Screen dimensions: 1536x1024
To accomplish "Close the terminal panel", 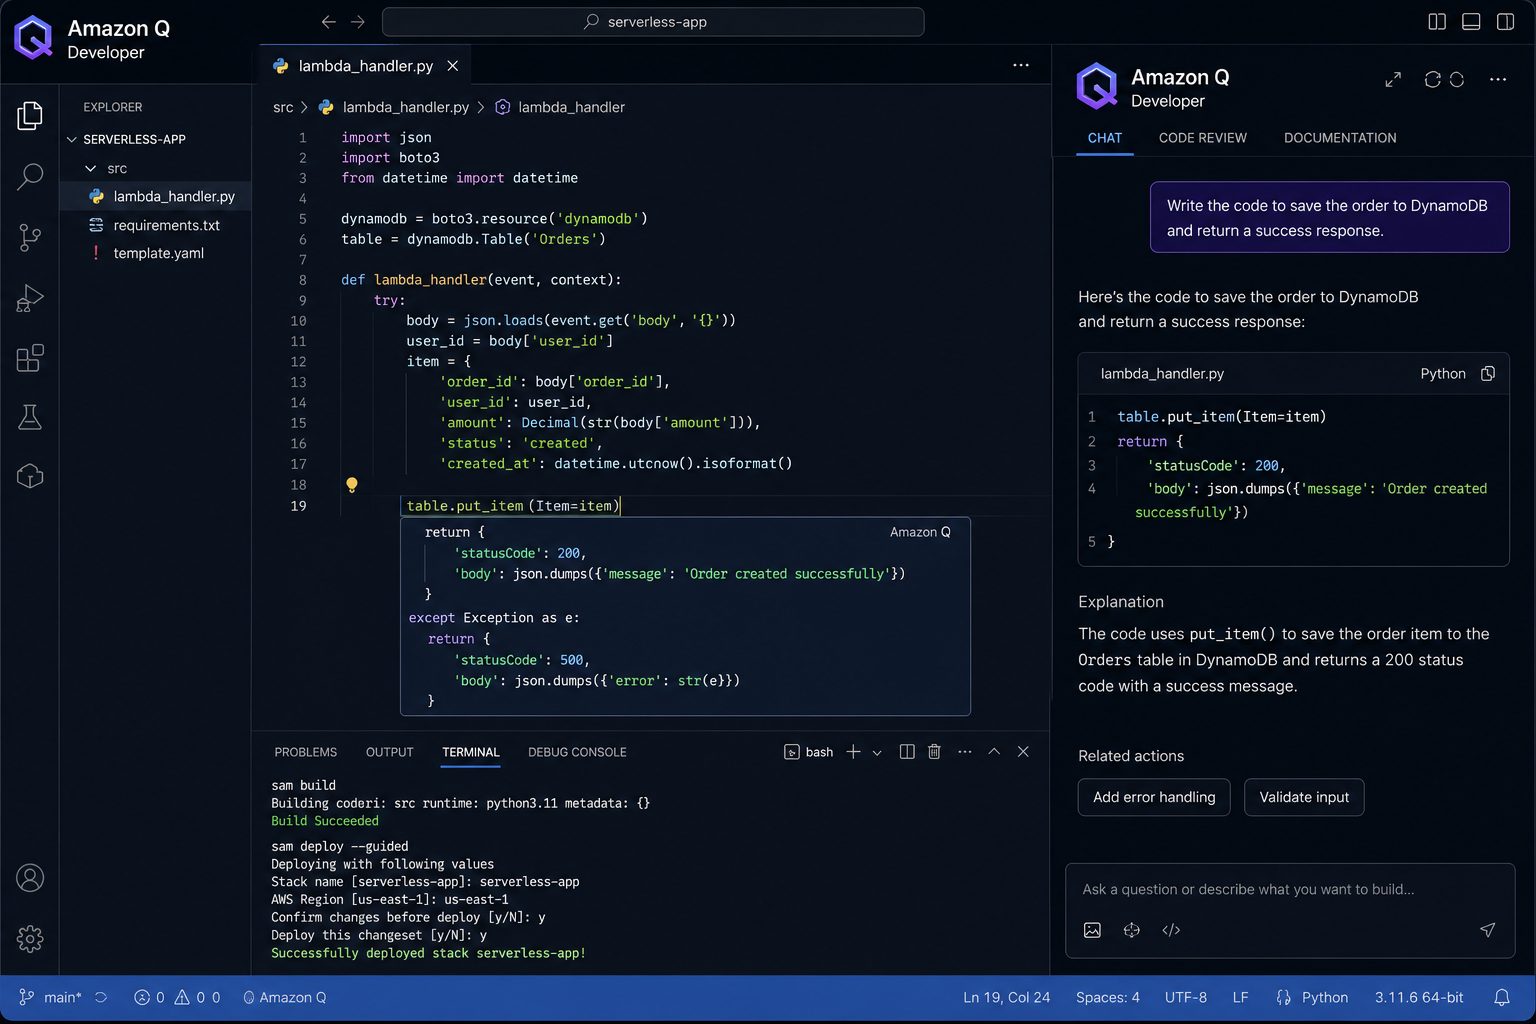I will click(x=1023, y=751).
